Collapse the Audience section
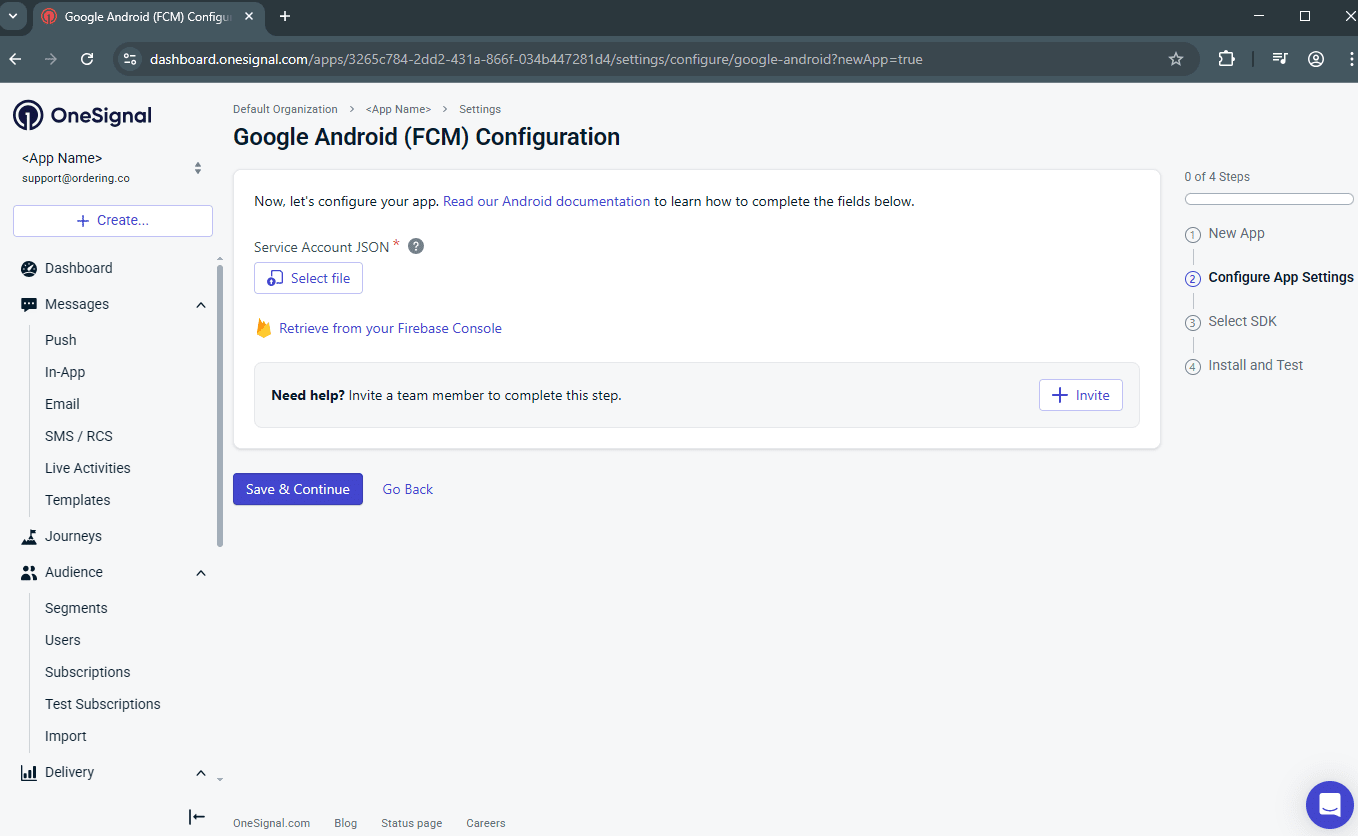 tap(201, 572)
